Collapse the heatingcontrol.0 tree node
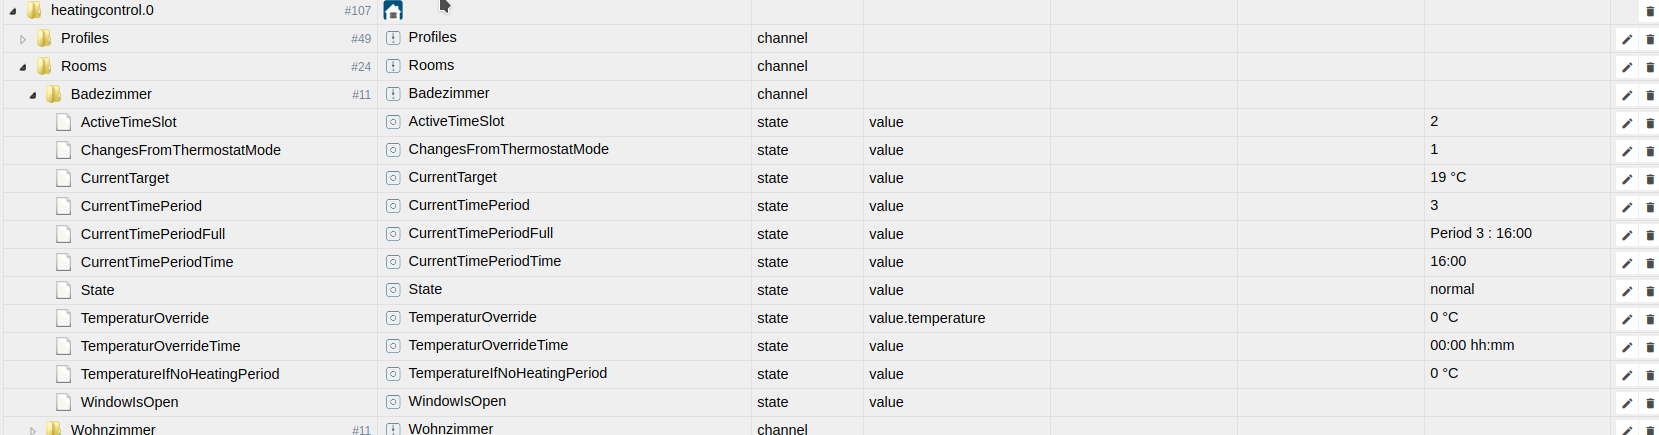This screenshot has height=435, width=1659. click(x=12, y=11)
